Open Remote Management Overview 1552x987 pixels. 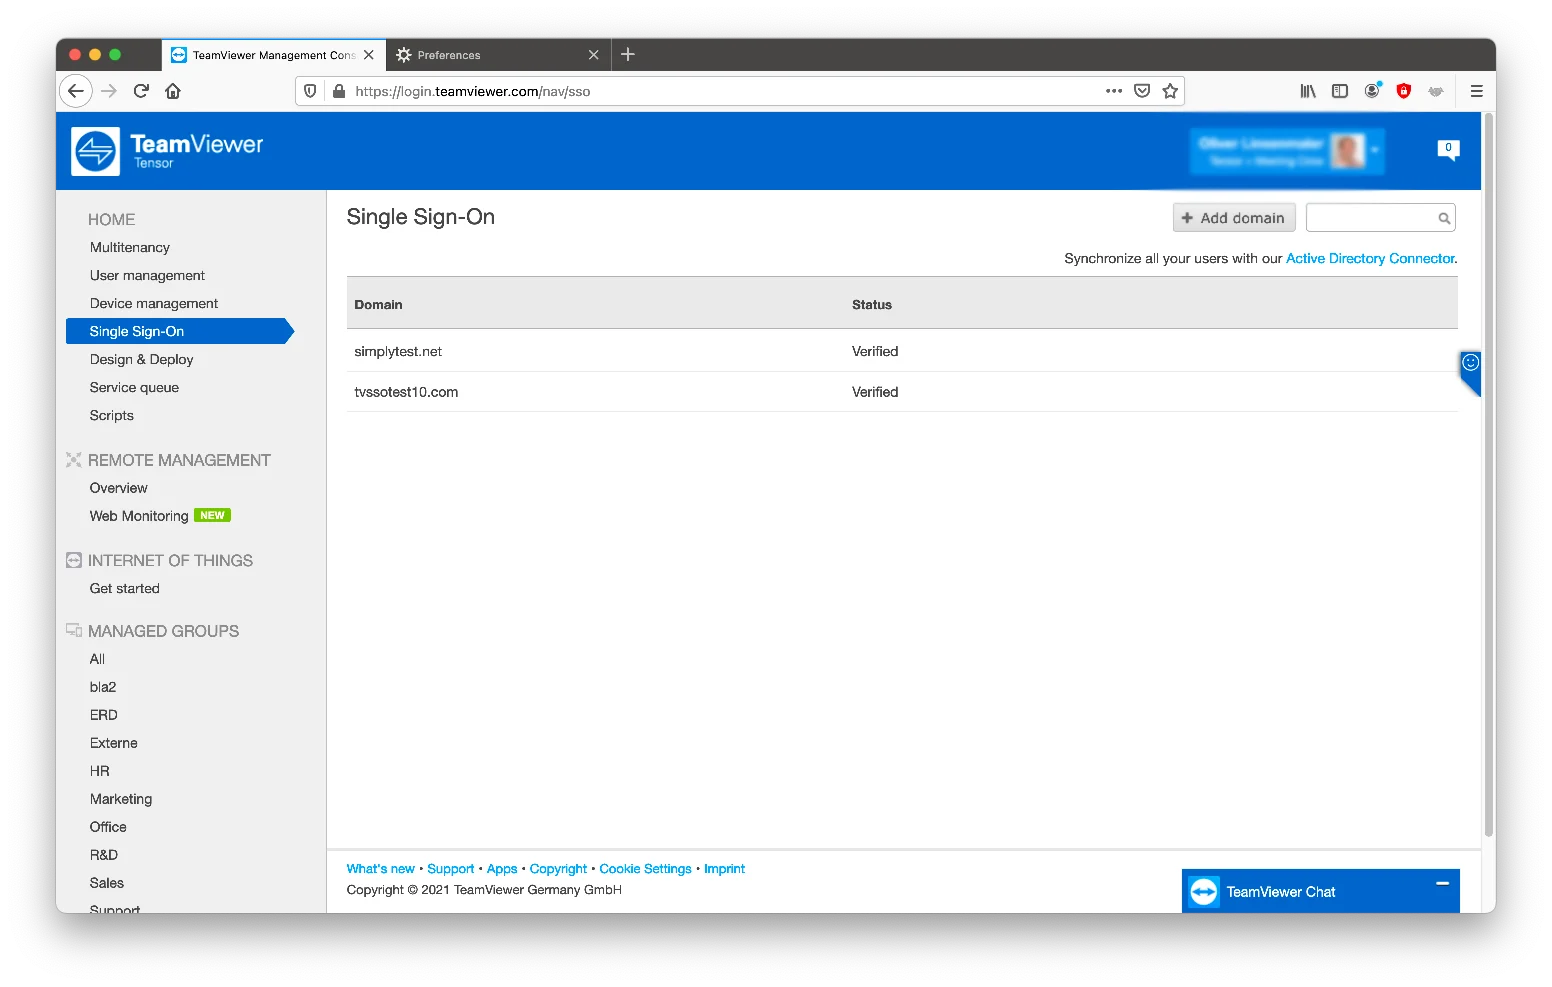pos(118,488)
